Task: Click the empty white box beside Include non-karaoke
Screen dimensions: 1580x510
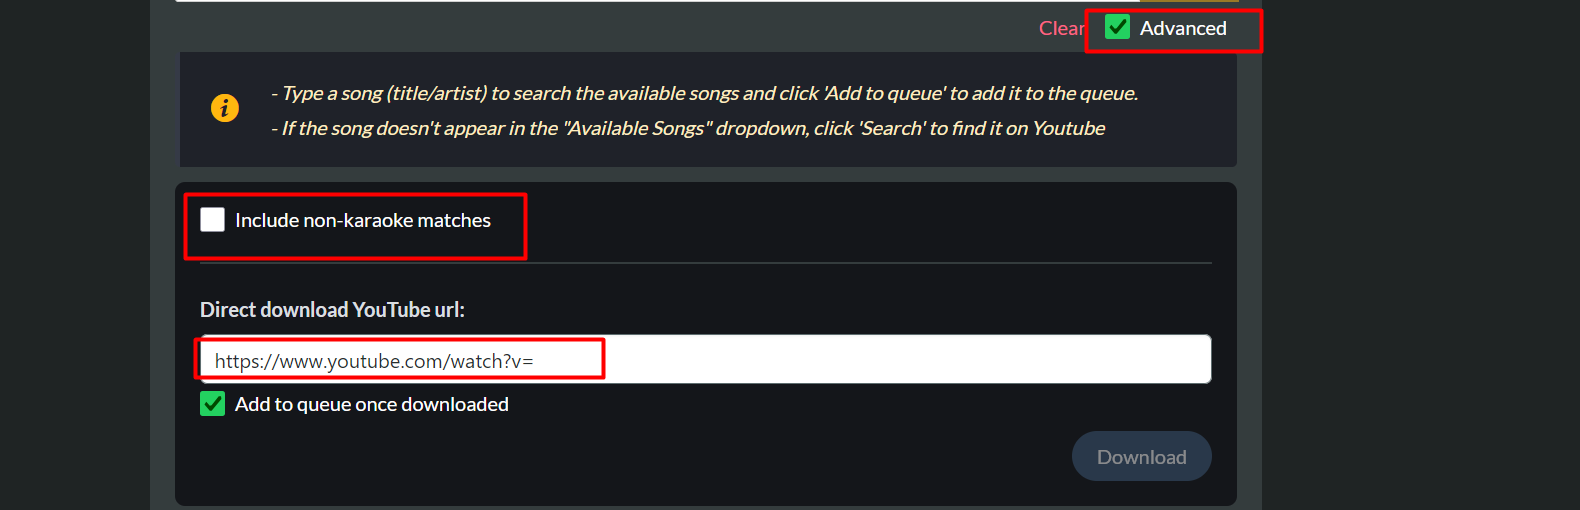Action: (213, 220)
